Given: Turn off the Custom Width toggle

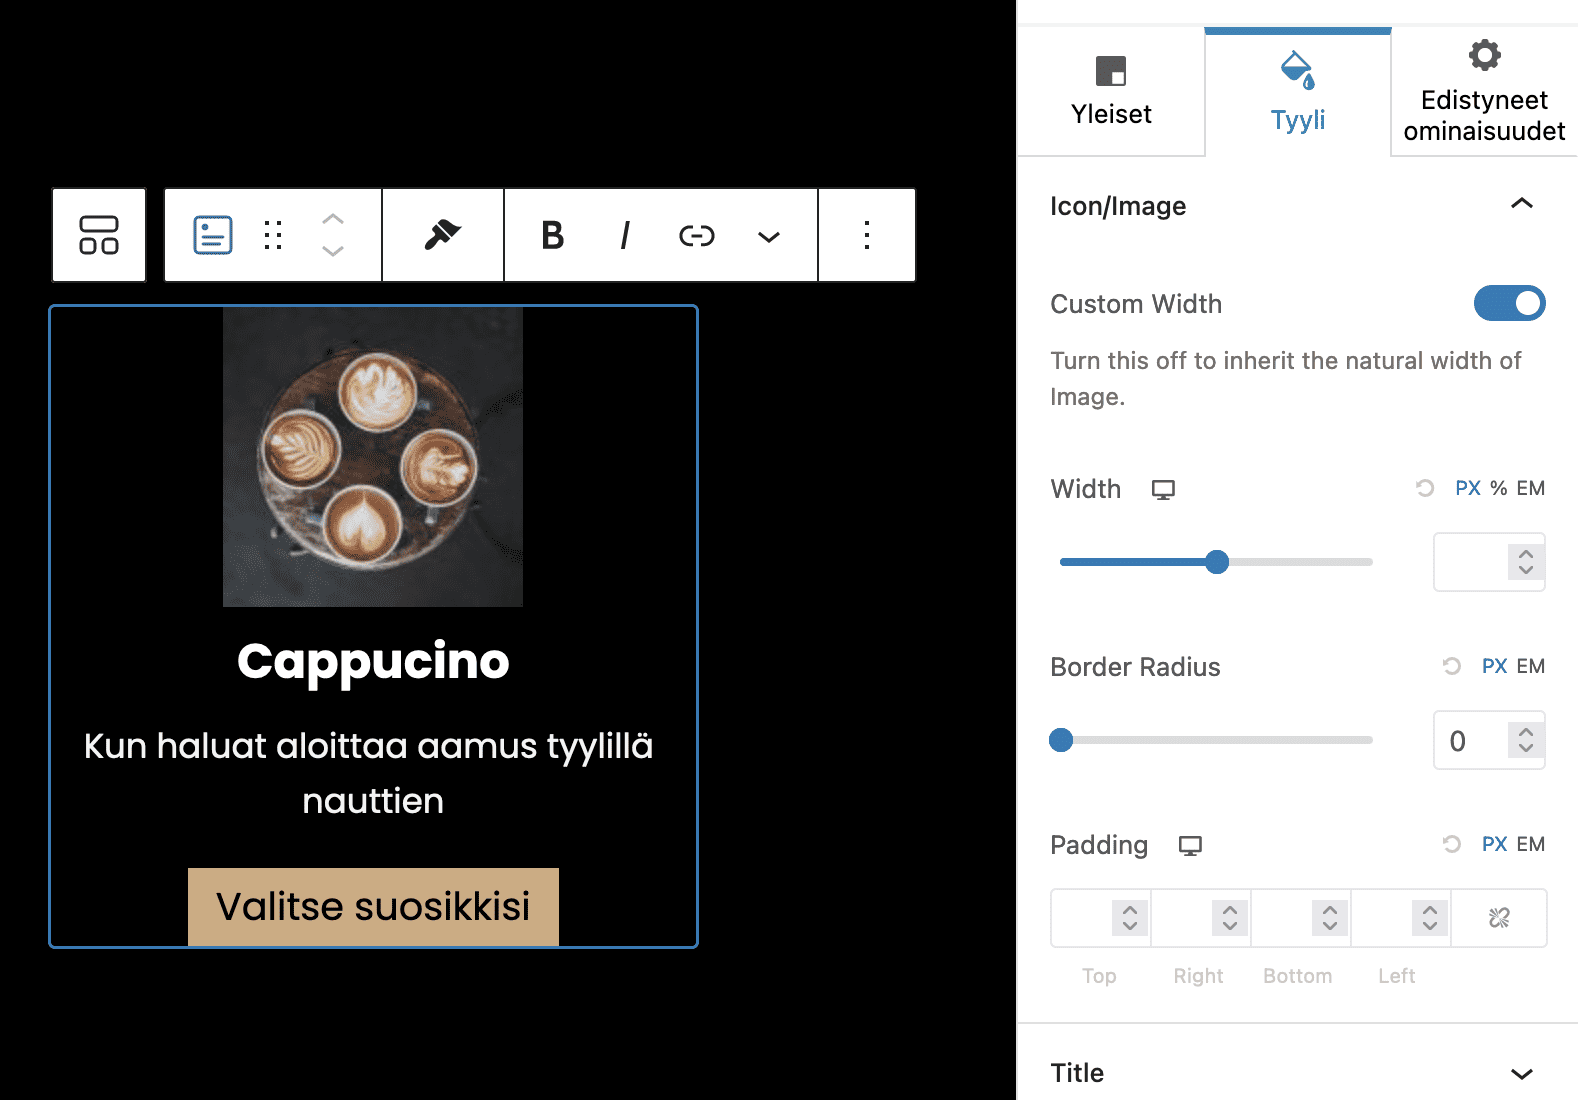Looking at the screenshot, I should 1510,303.
